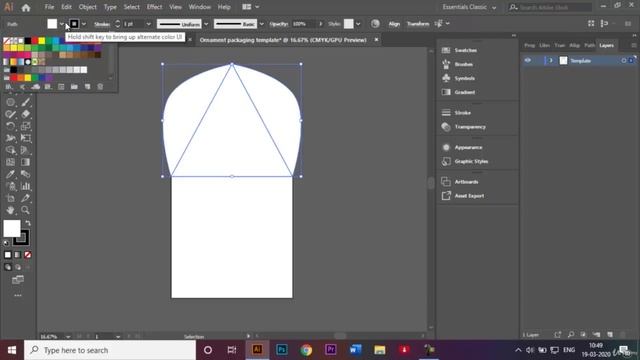The height and width of the screenshot is (360, 640).
Task: Select the Rotate tool
Action: [11, 126]
